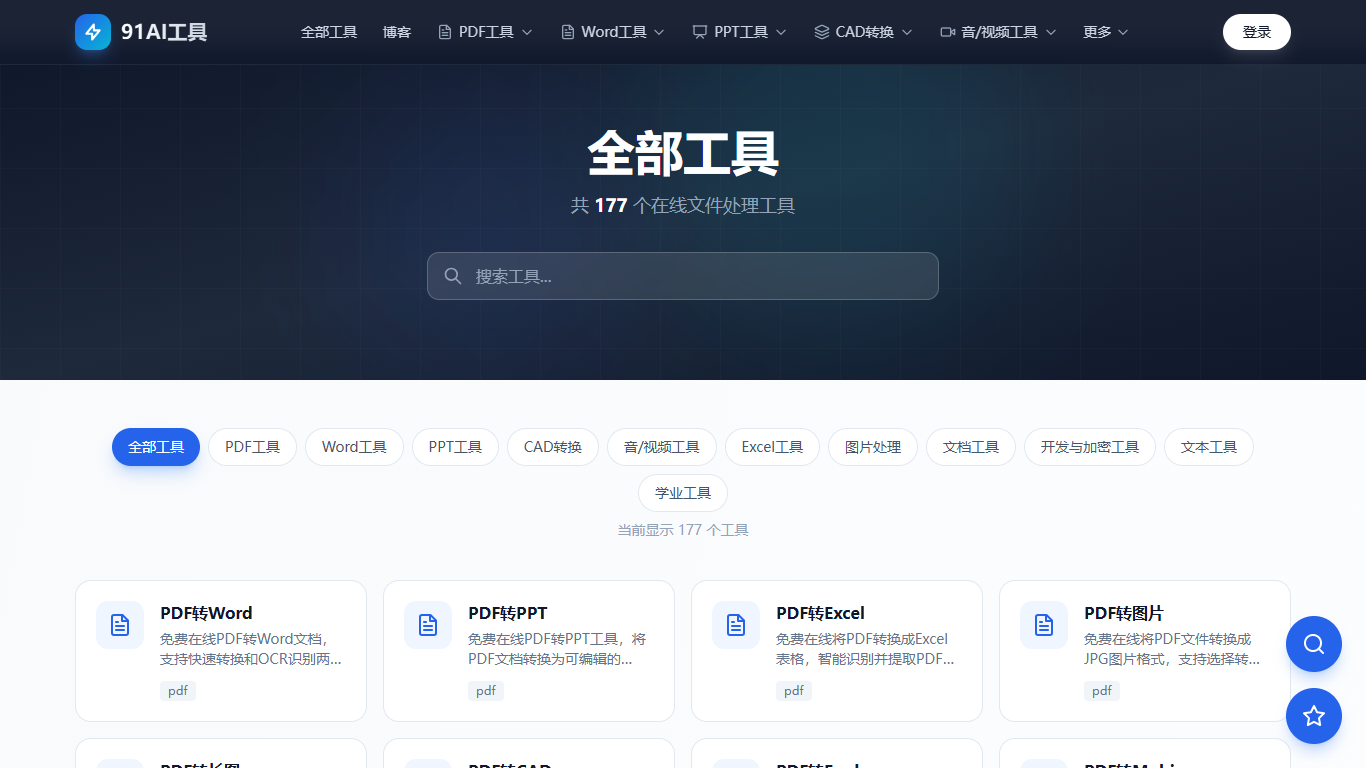Click the PDF转Excel card description text
Image resolution: width=1366 pixels, height=768 pixels.
click(x=866, y=649)
